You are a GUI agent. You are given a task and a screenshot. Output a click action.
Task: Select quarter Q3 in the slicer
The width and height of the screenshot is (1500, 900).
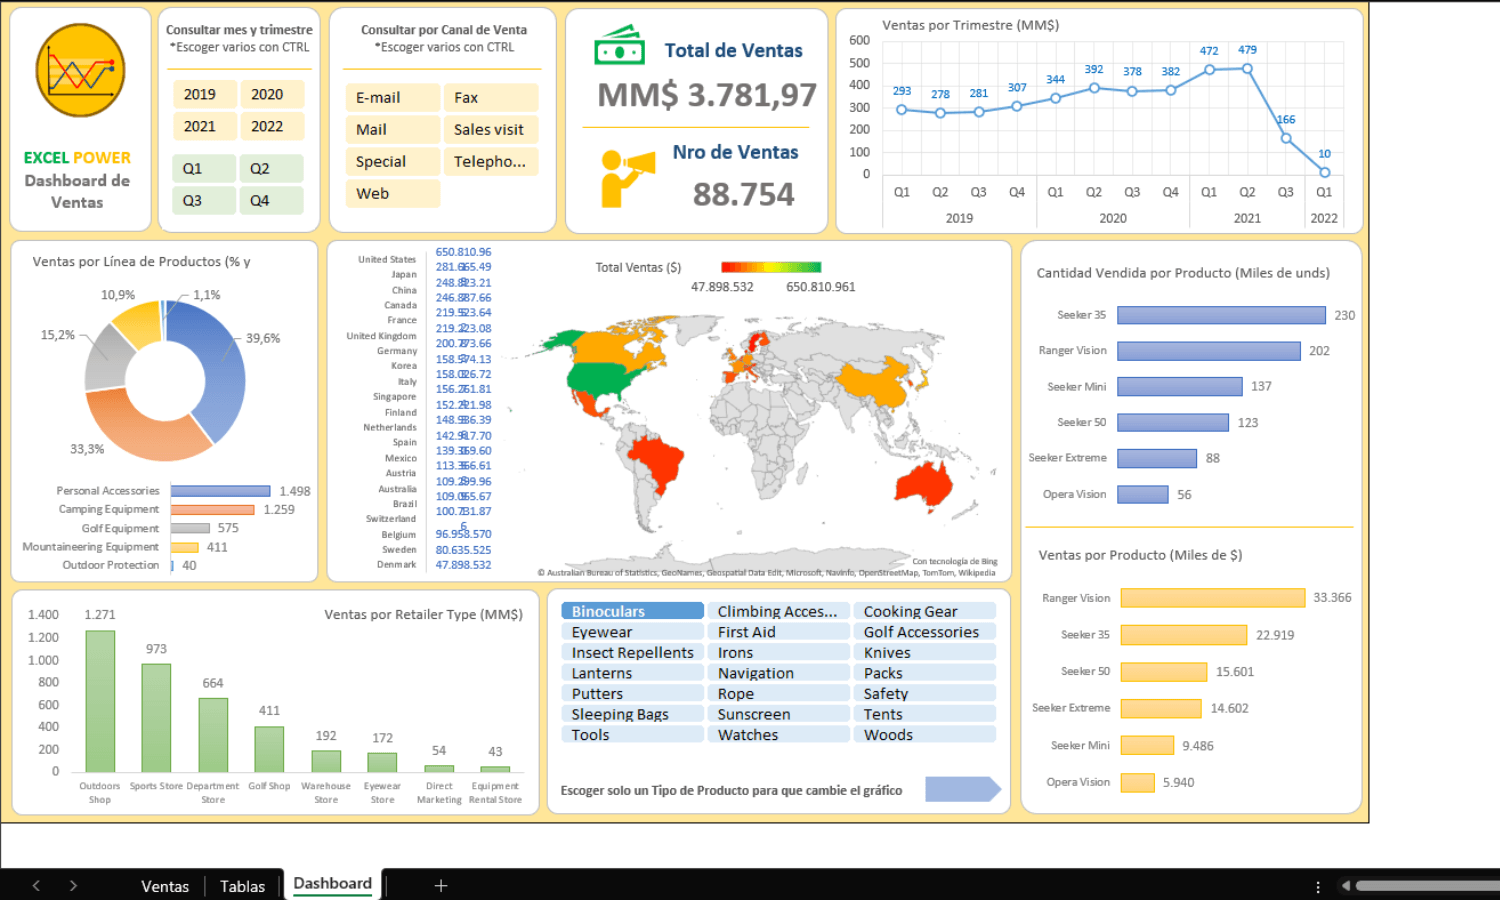coord(204,200)
